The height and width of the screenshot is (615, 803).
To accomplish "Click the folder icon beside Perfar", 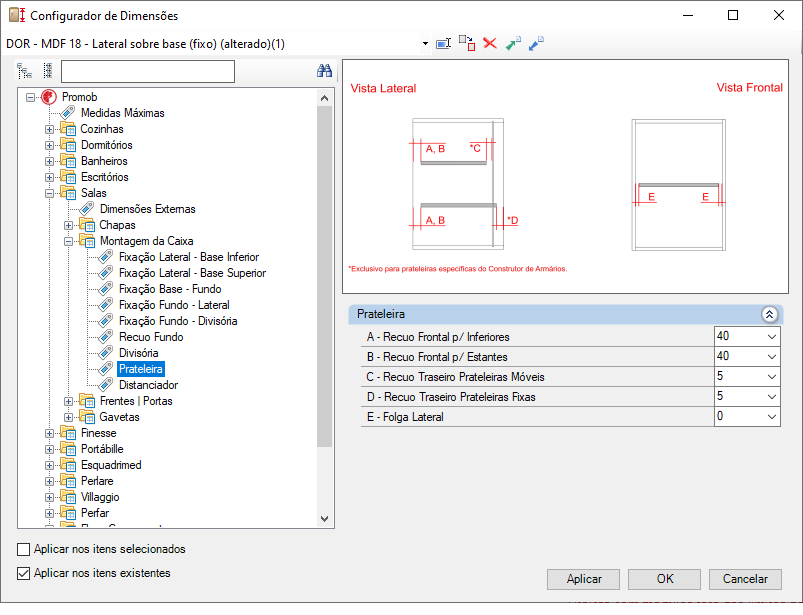I will (68, 513).
